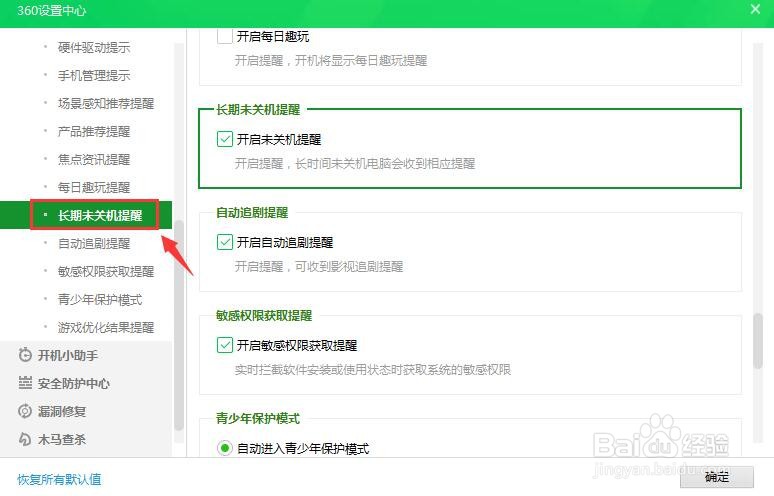Click description 开启提醒，可收到影视追剧提醒
Image resolution: width=774 pixels, height=496 pixels.
[x=319, y=267]
